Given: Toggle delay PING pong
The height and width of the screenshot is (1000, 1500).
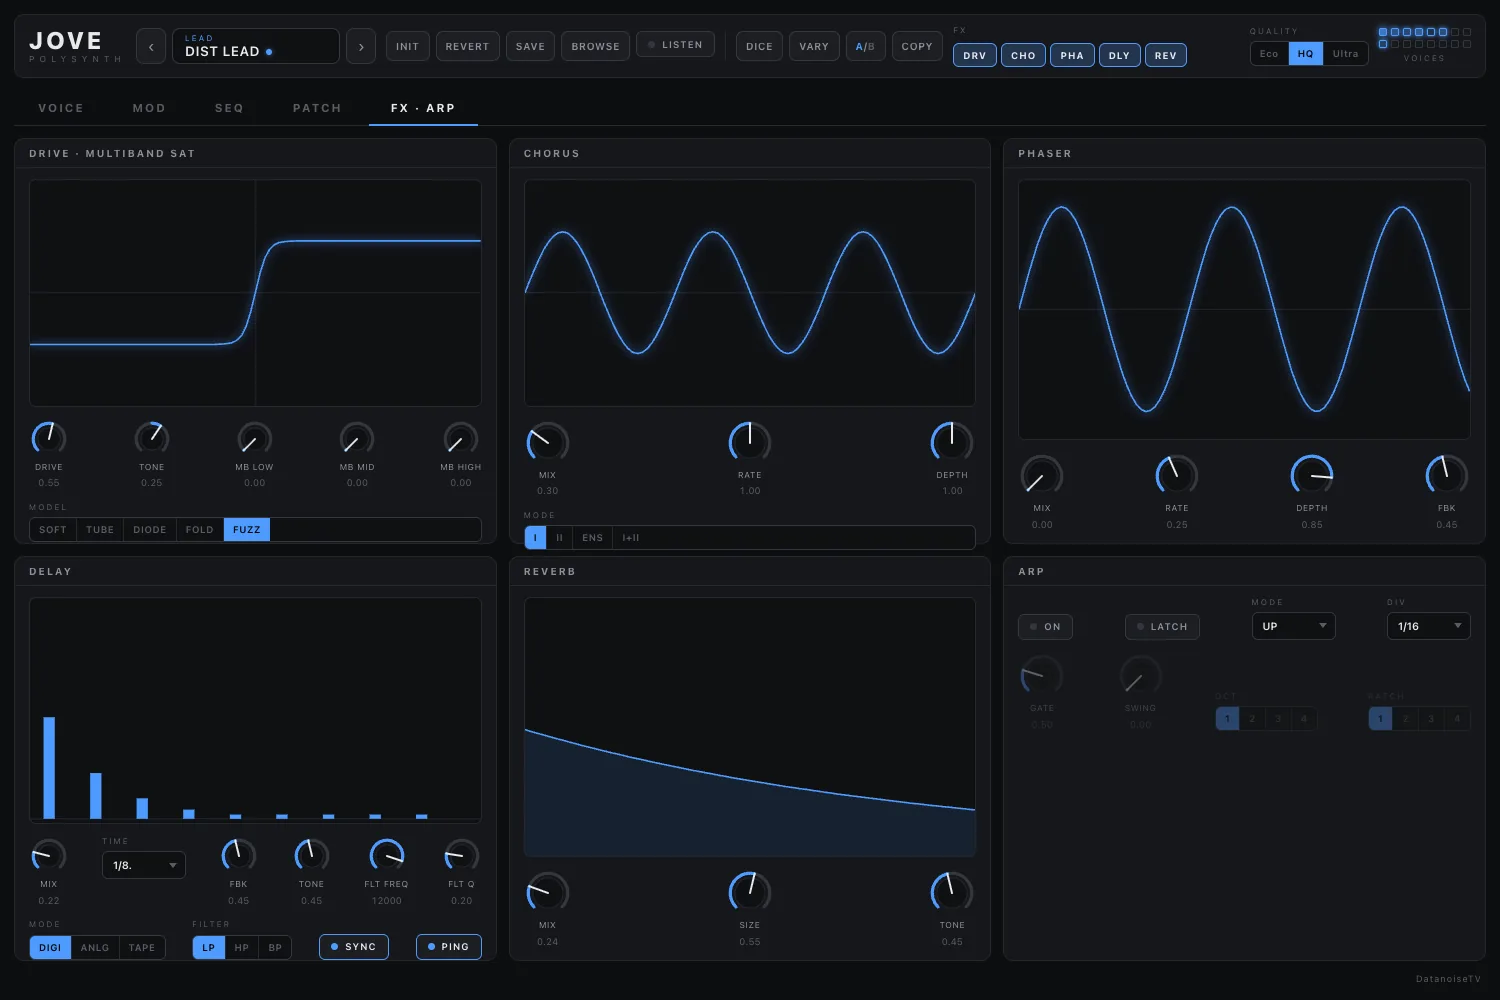Looking at the screenshot, I should coord(449,947).
